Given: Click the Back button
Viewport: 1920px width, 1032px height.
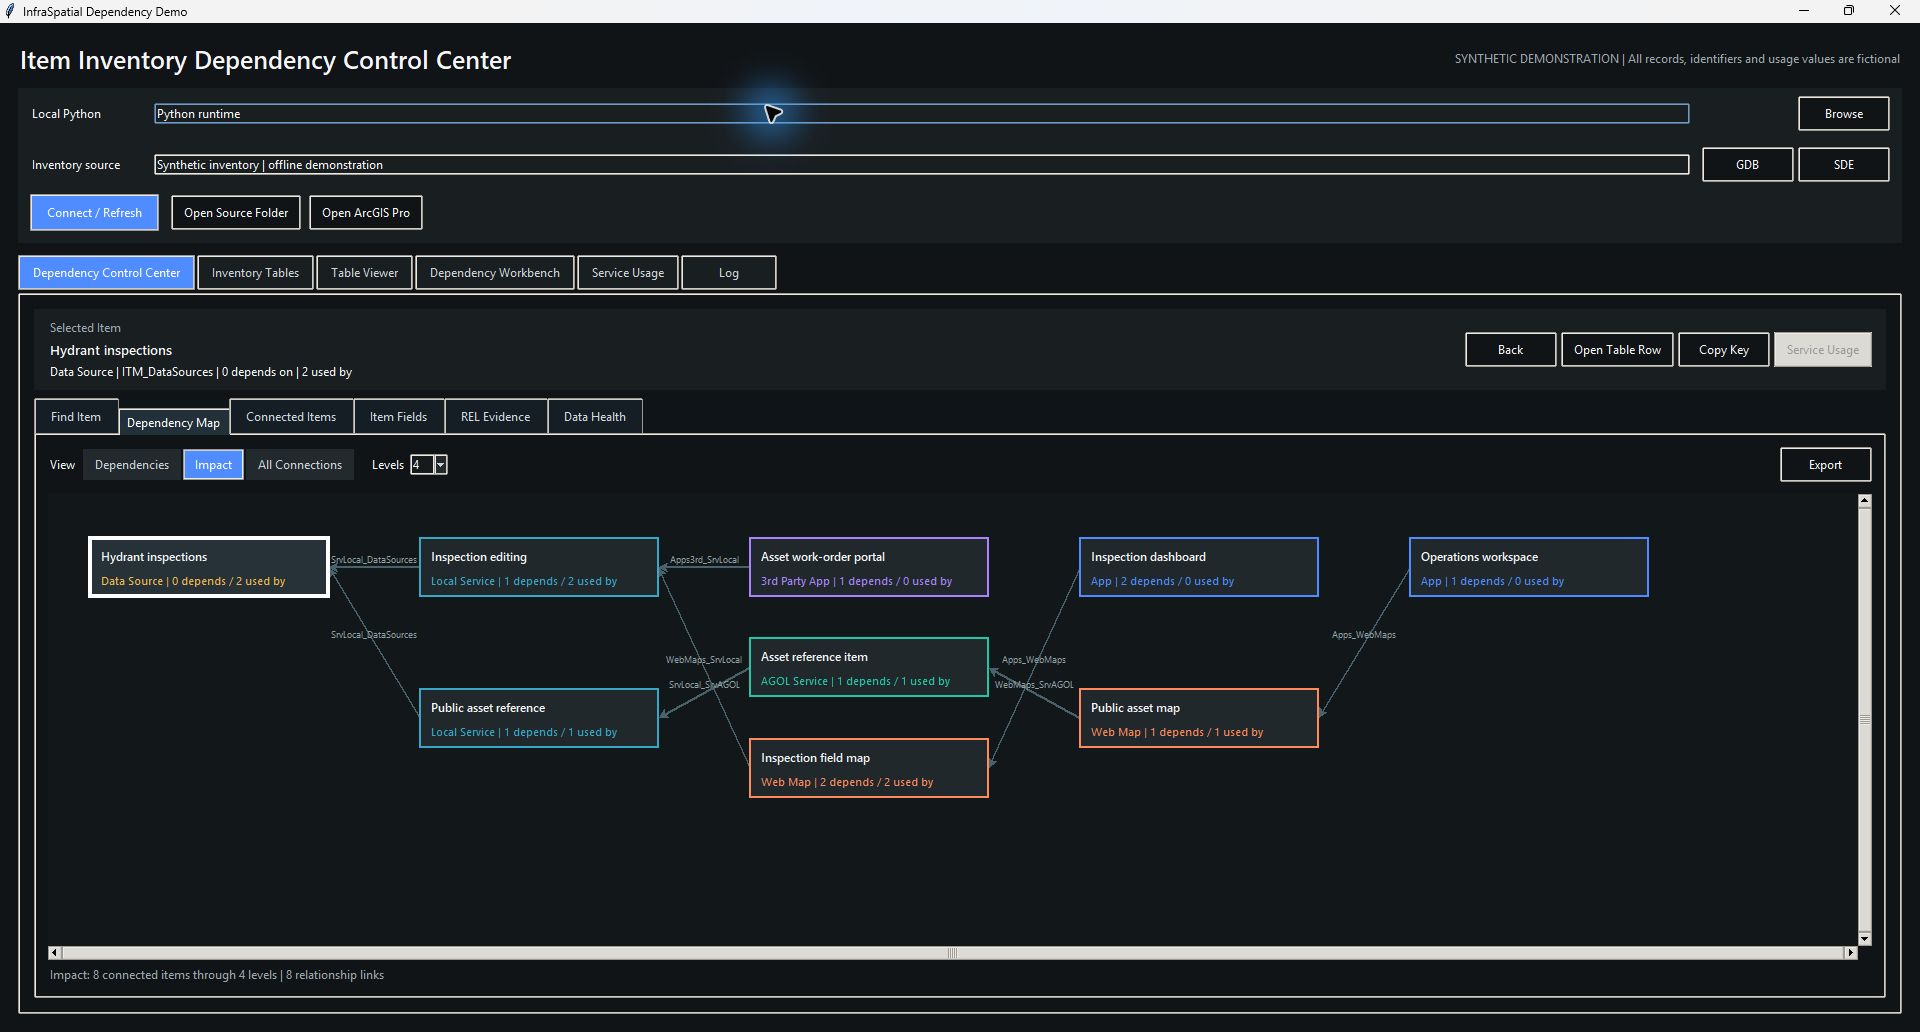Looking at the screenshot, I should click(x=1511, y=350).
